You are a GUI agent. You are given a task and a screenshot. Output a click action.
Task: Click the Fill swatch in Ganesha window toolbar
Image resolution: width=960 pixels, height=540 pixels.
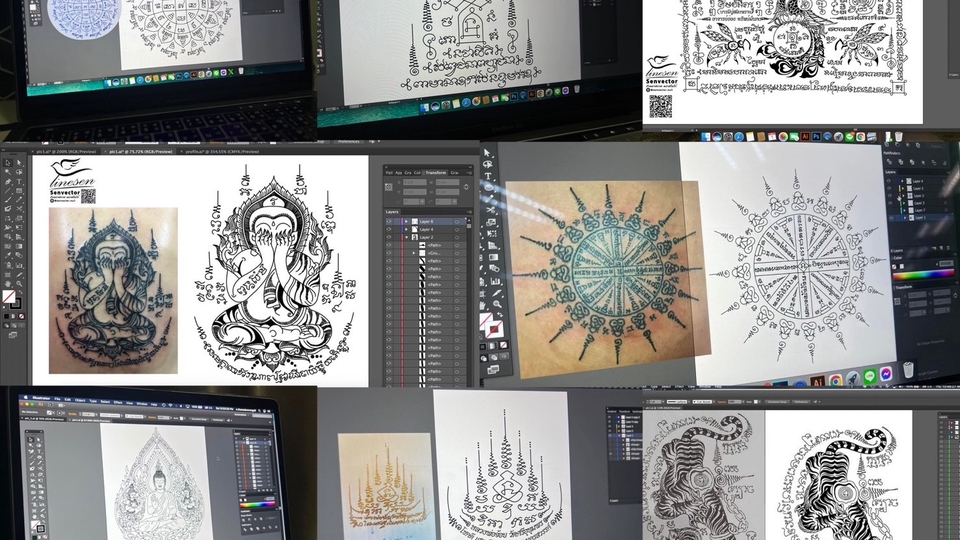9,296
